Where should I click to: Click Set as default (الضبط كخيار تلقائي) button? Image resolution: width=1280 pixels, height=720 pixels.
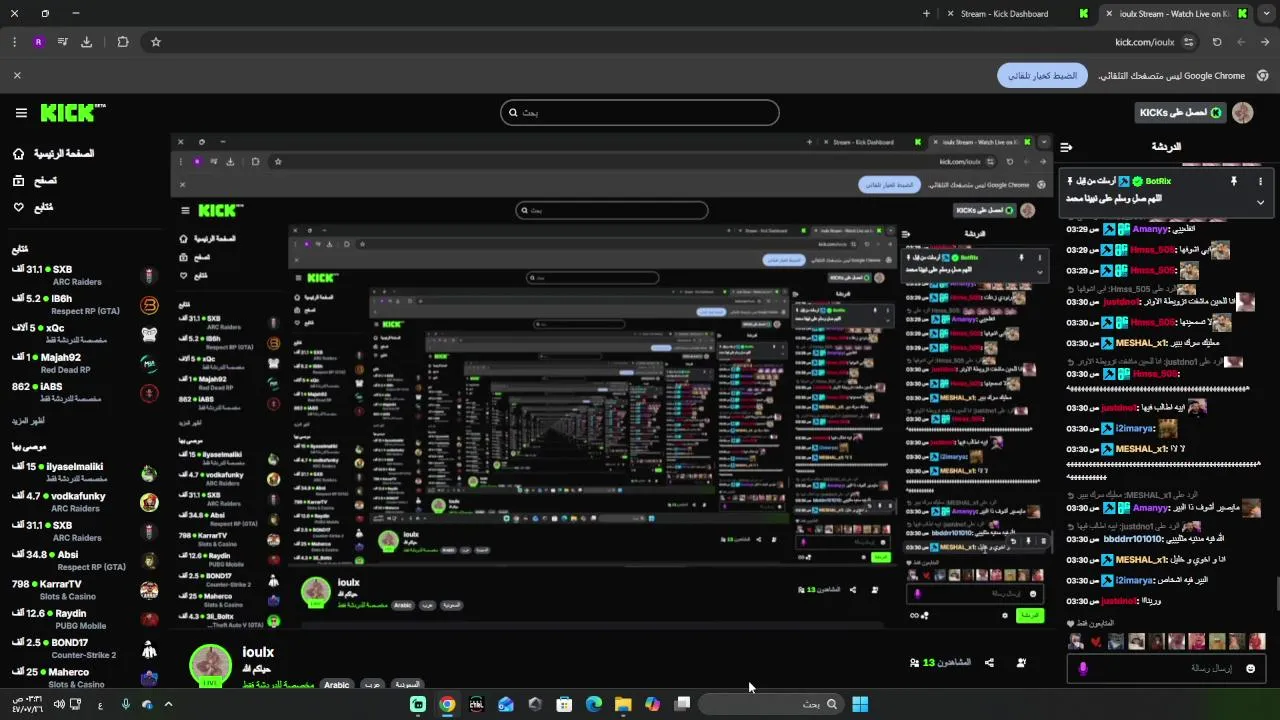pos(1042,76)
